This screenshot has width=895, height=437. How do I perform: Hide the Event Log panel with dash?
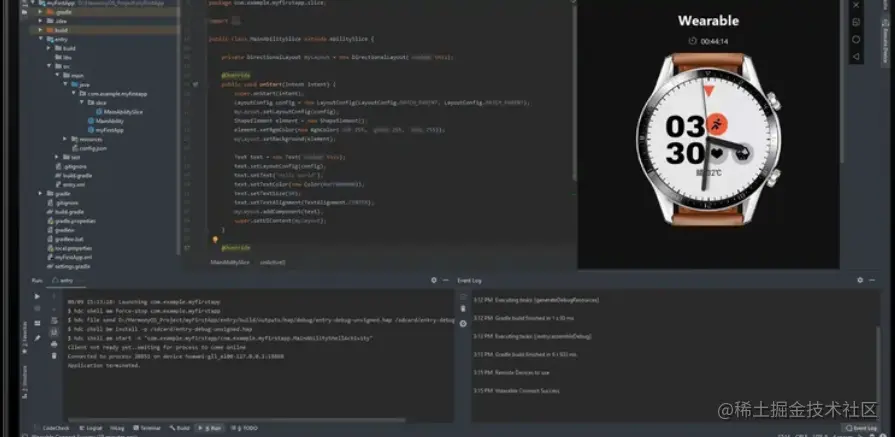pos(872,280)
